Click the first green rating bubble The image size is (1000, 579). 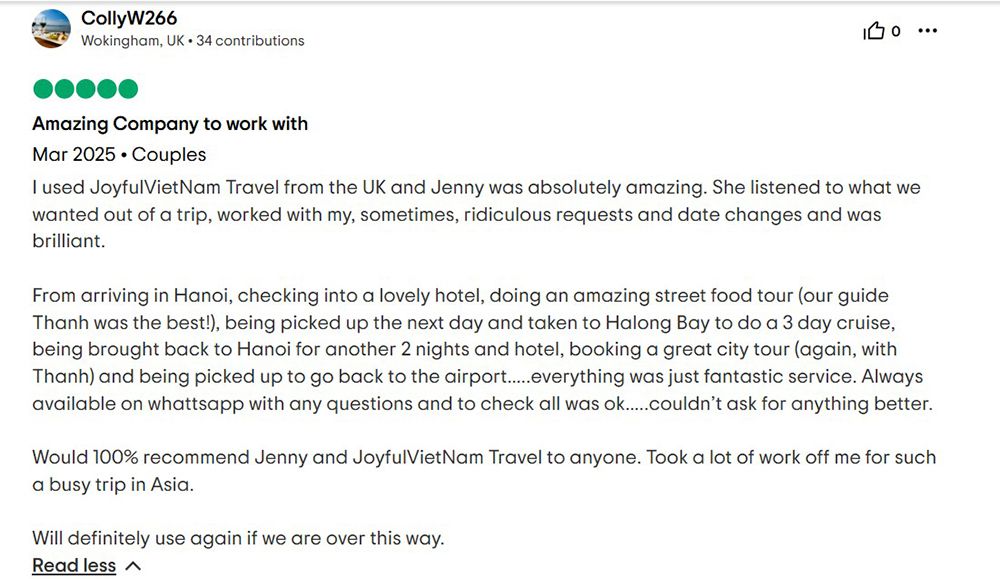[x=43, y=89]
